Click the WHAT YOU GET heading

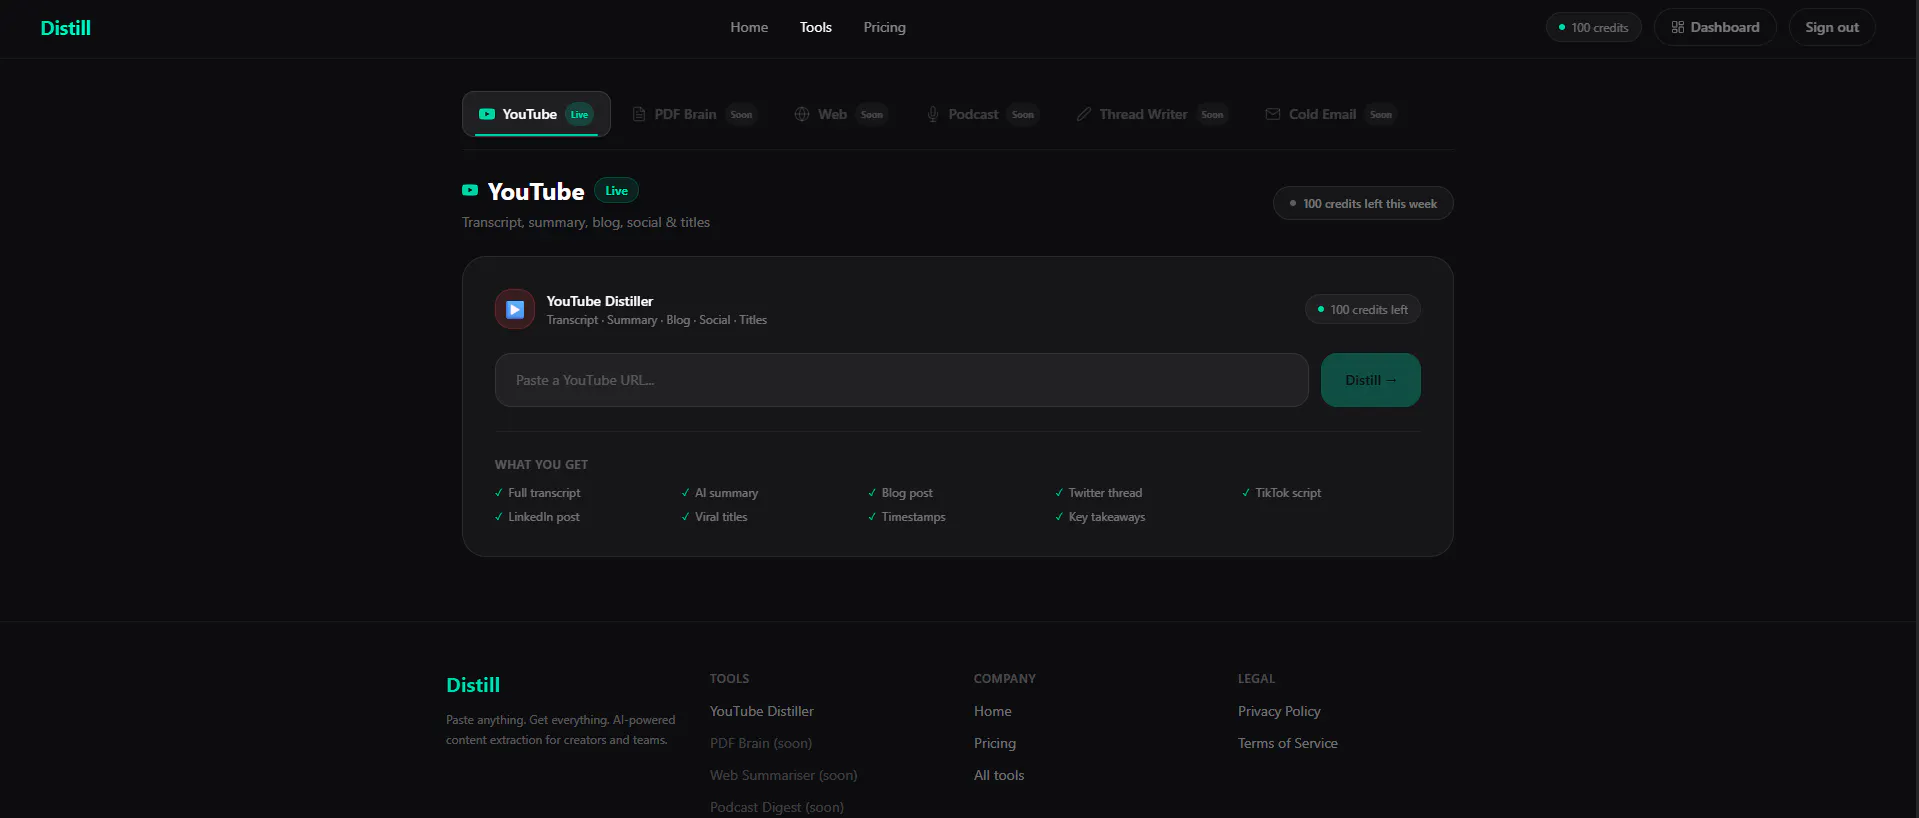pyautogui.click(x=541, y=465)
